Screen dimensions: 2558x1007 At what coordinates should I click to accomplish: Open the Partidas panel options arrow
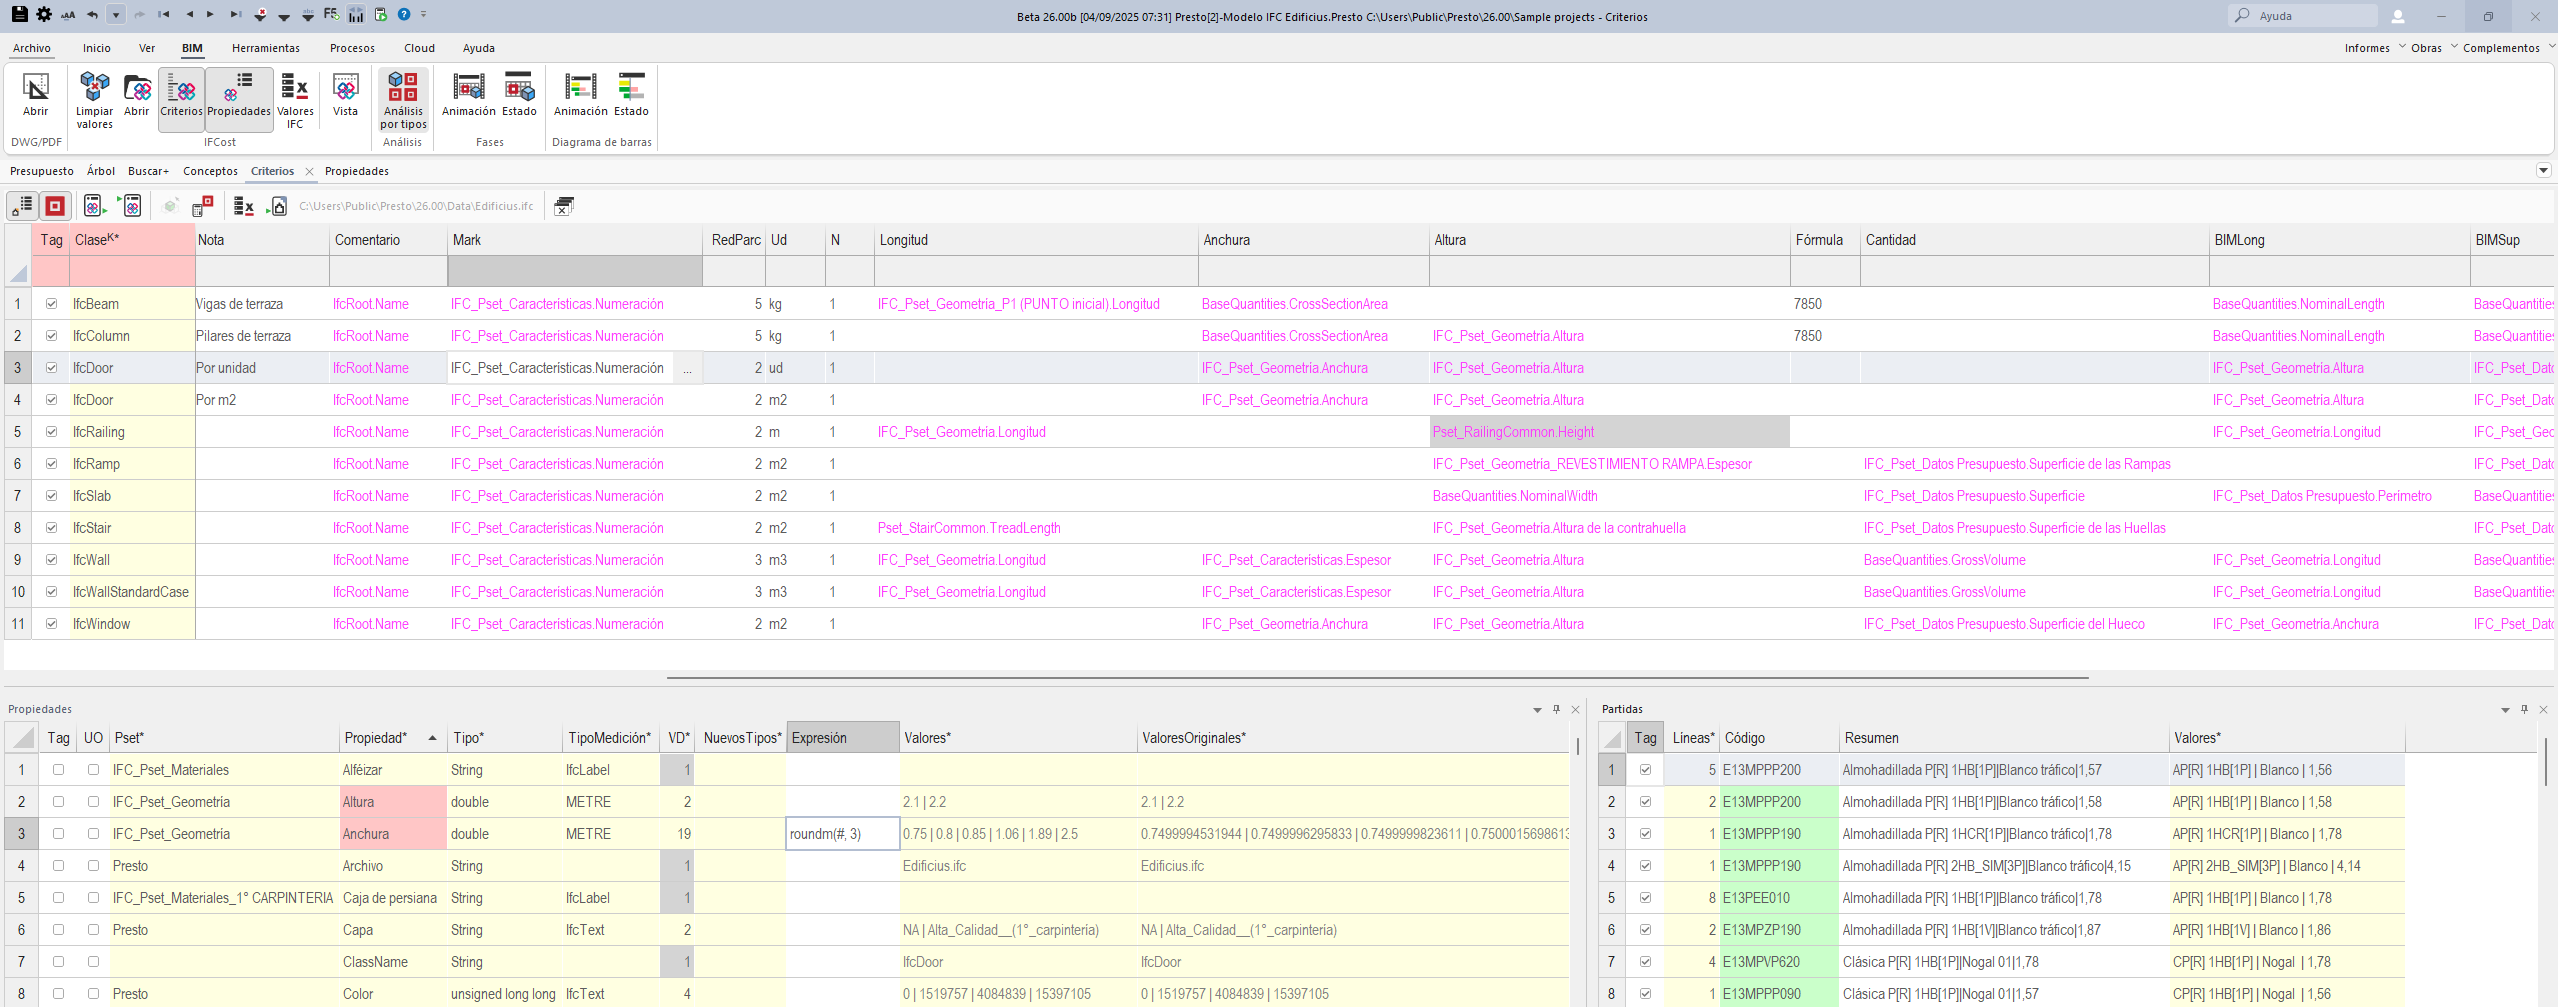(2505, 710)
